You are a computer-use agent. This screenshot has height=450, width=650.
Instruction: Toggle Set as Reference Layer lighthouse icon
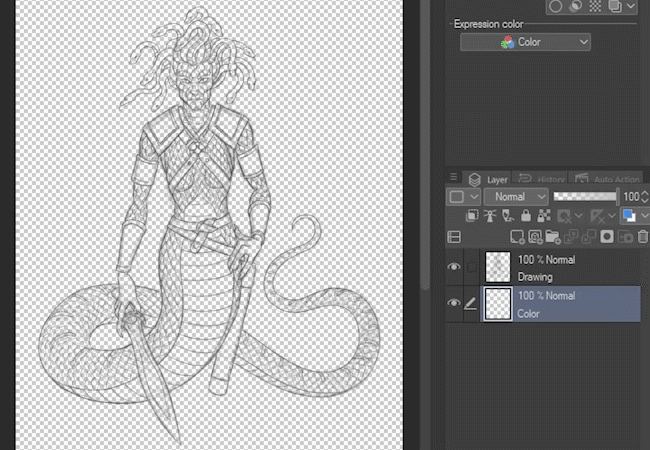tap(490, 216)
